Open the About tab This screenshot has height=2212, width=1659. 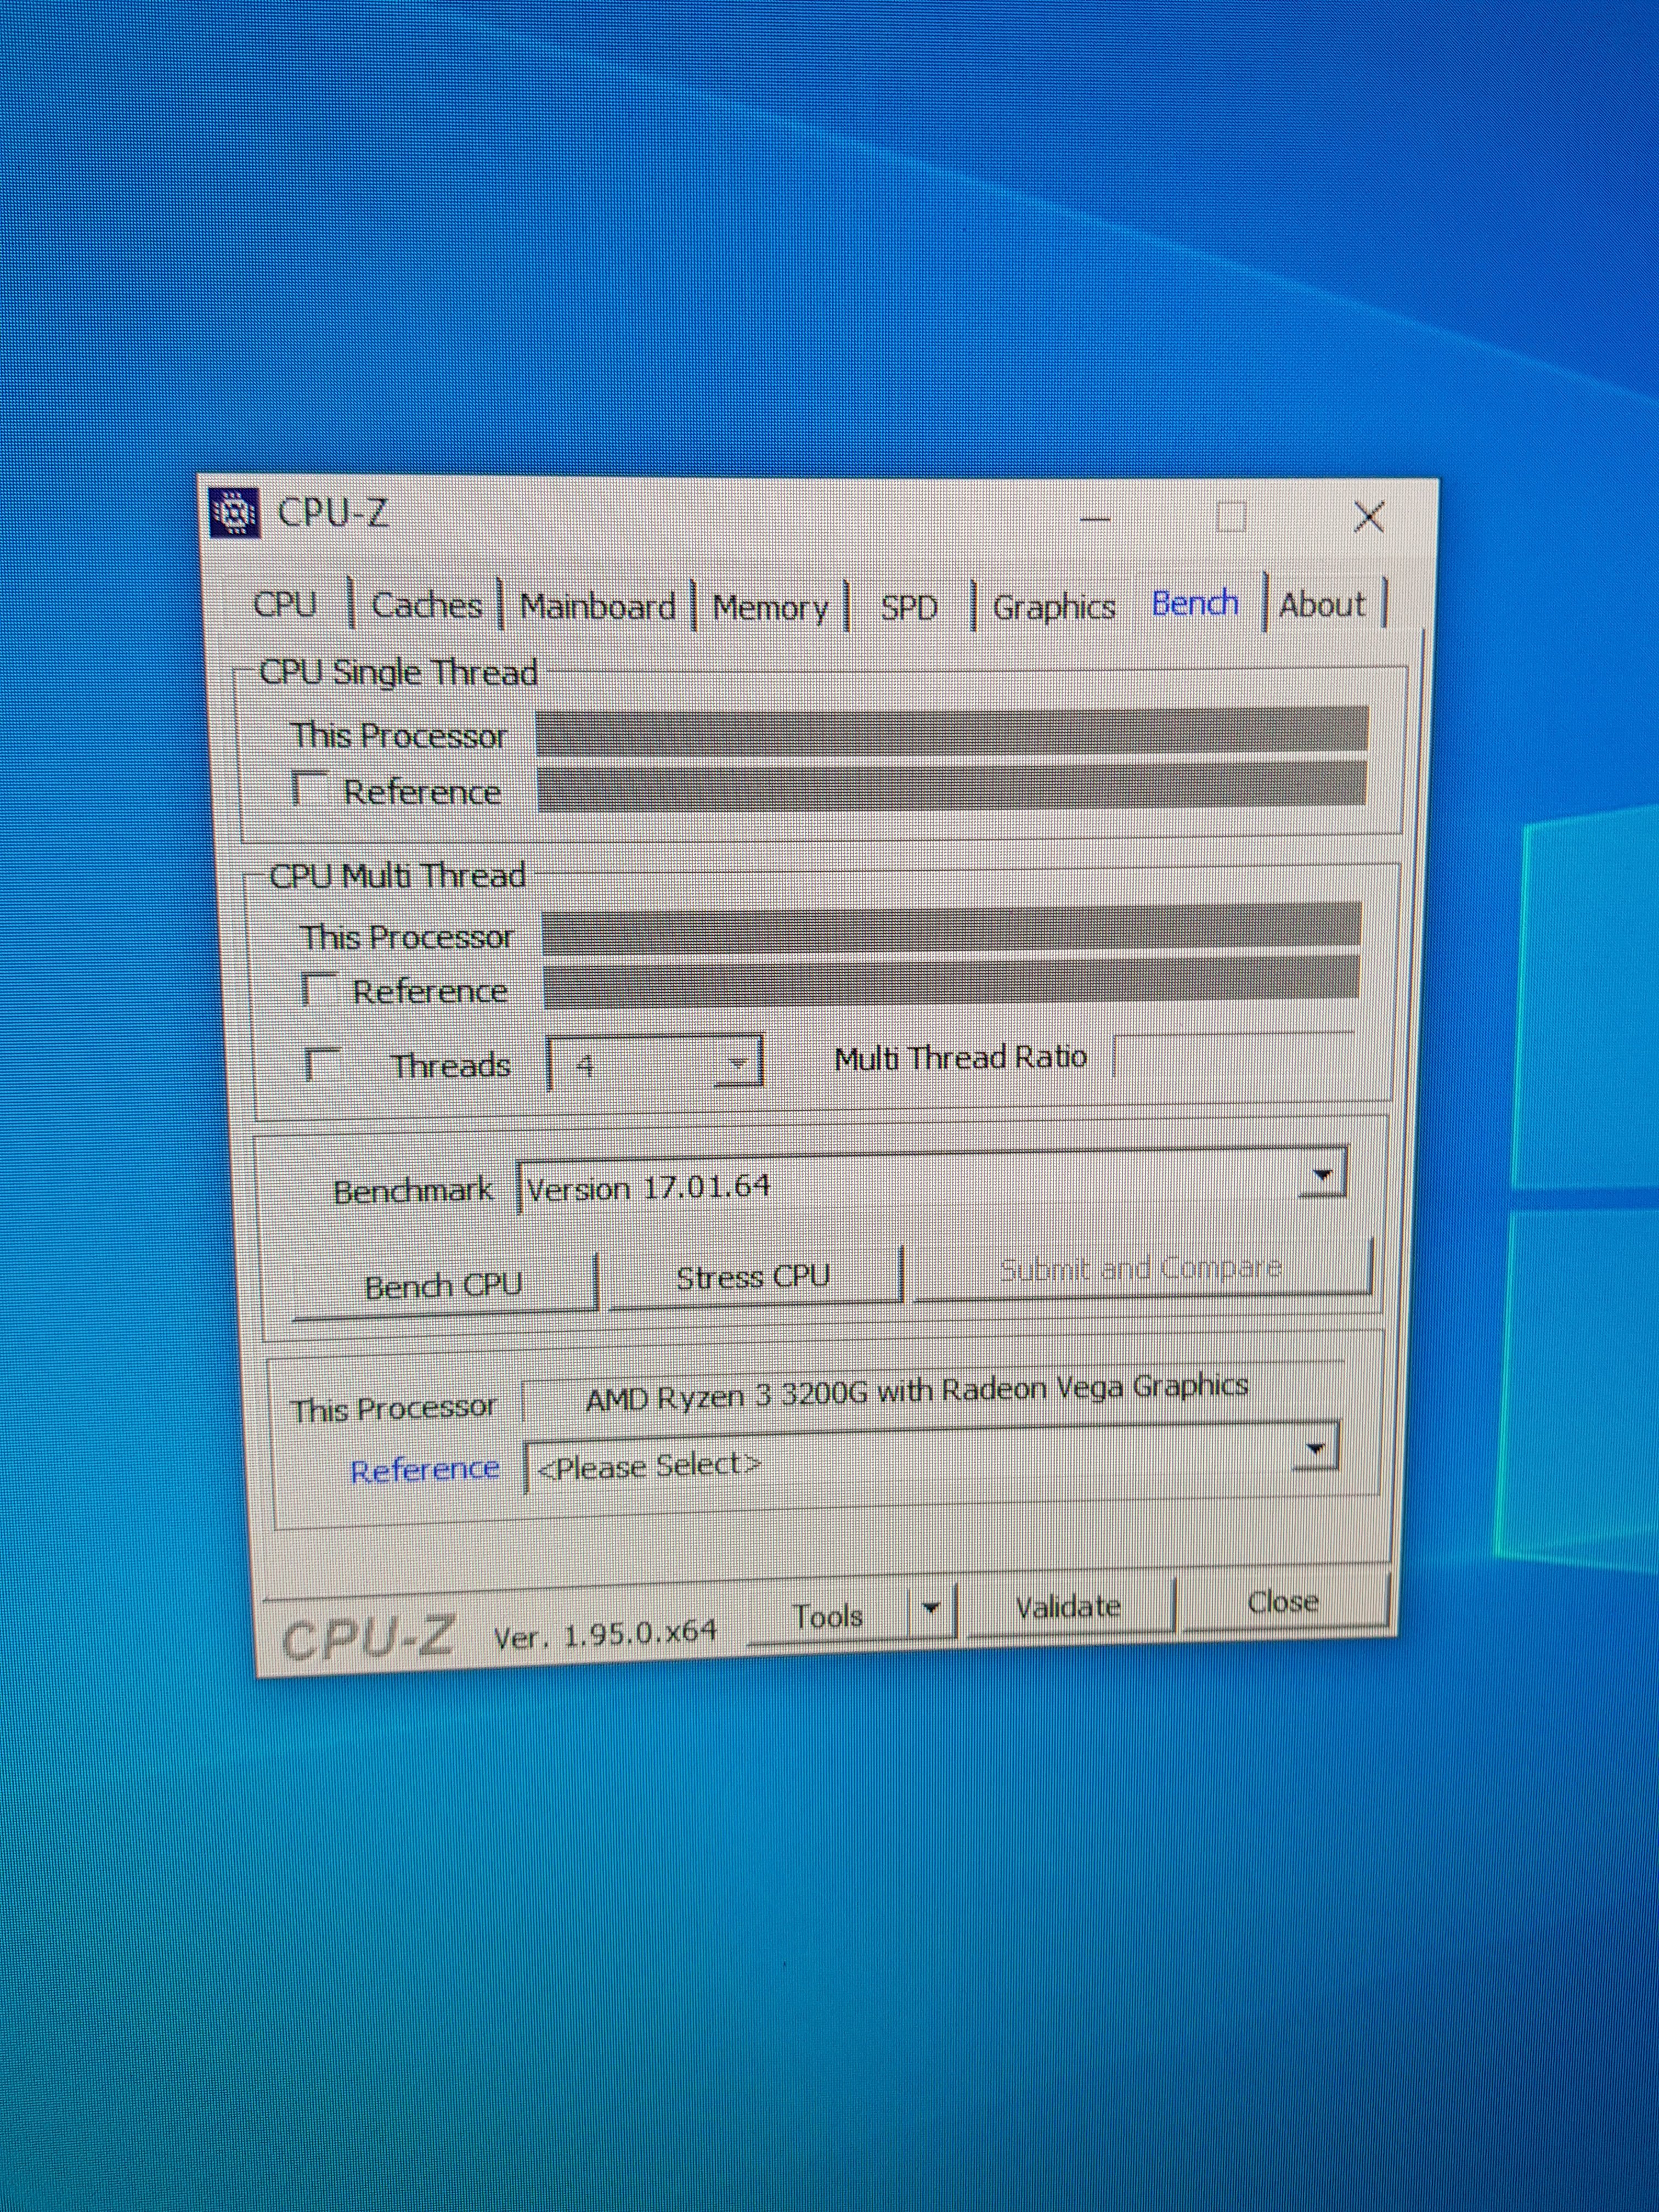[1322, 604]
